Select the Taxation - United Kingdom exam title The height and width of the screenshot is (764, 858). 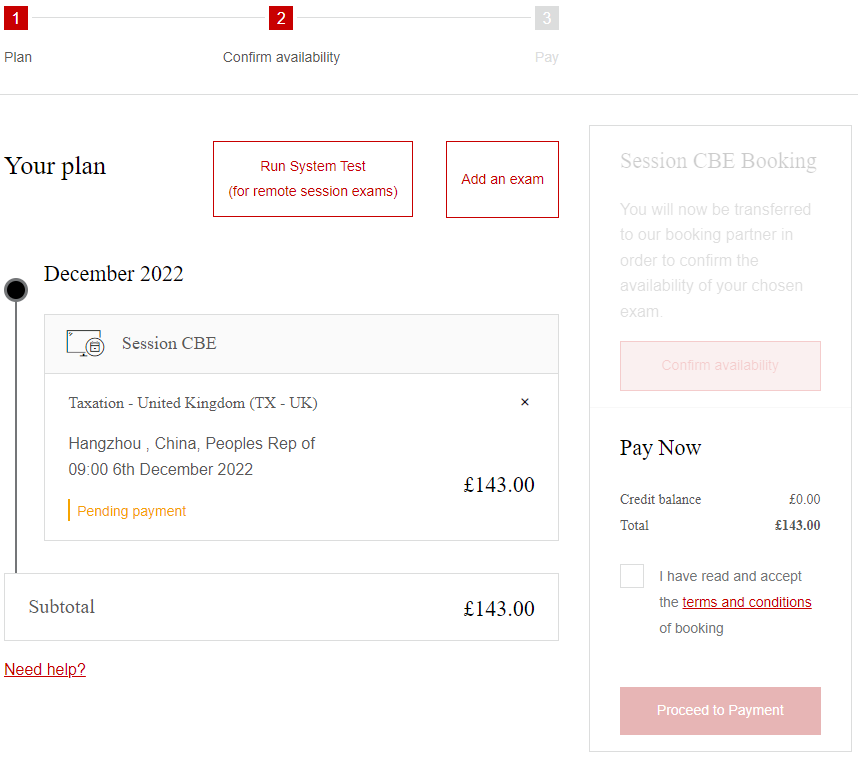pyautogui.click(x=193, y=403)
